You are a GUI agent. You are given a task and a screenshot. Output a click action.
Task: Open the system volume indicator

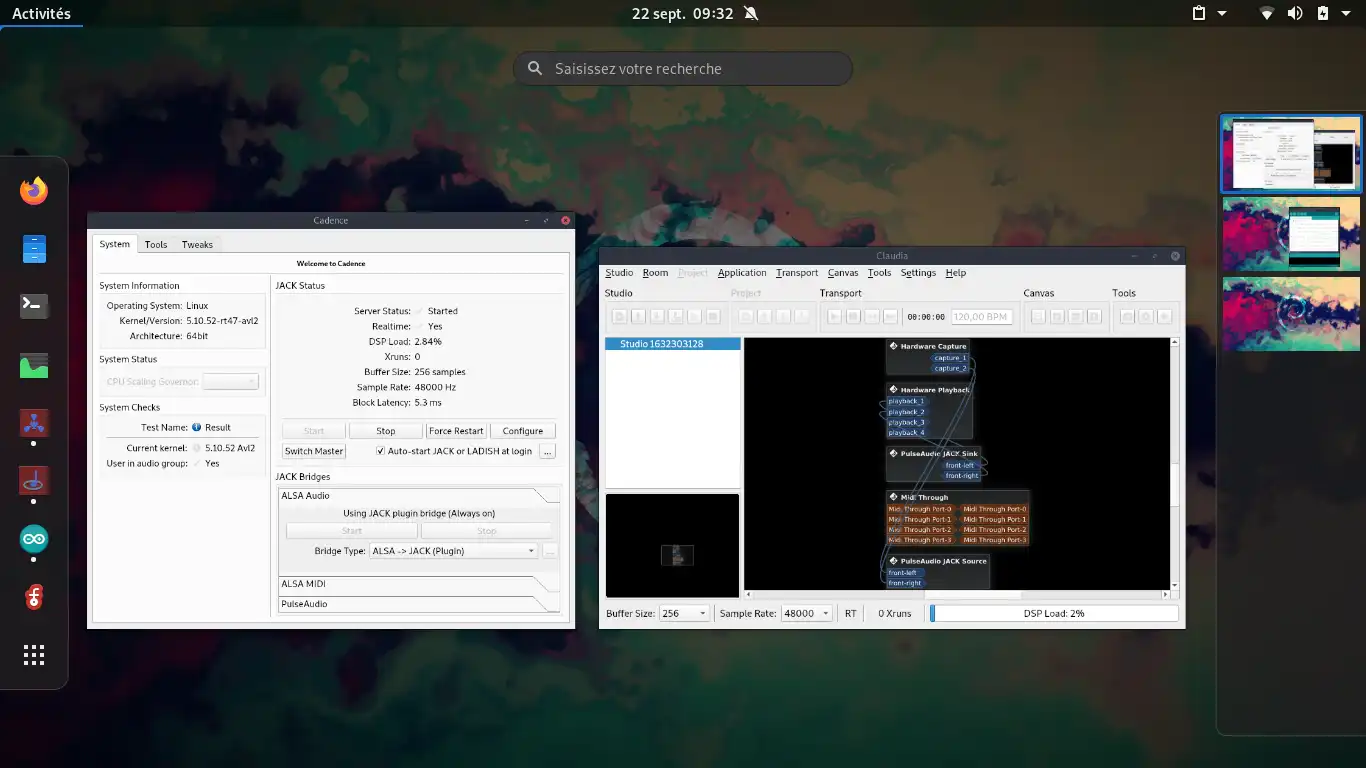point(1295,14)
